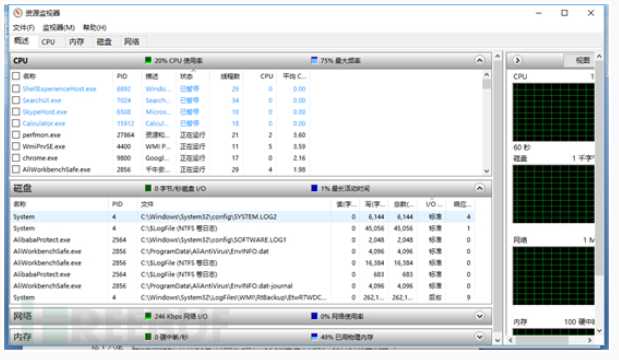The height and width of the screenshot is (360, 619).
Task: Click the Resource Monitor title bar icon
Action: click(x=17, y=13)
